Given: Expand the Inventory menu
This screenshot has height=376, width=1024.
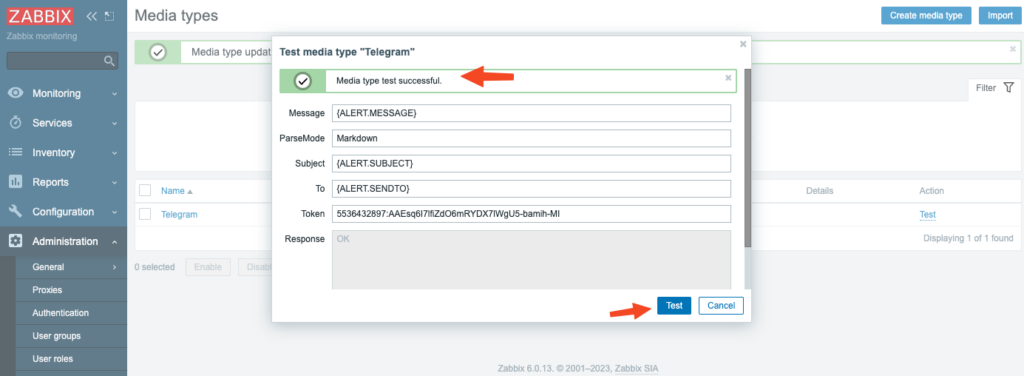Looking at the screenshot, I should coord(63,152).
